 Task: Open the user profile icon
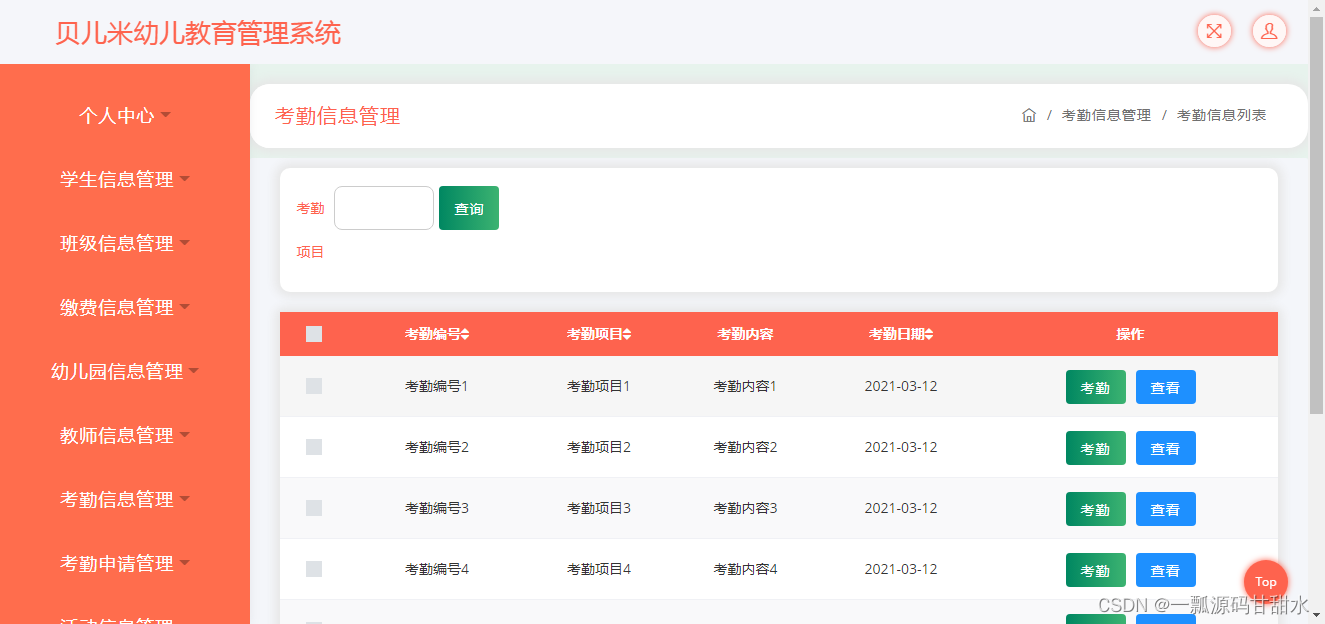(x=1269, y=31)
